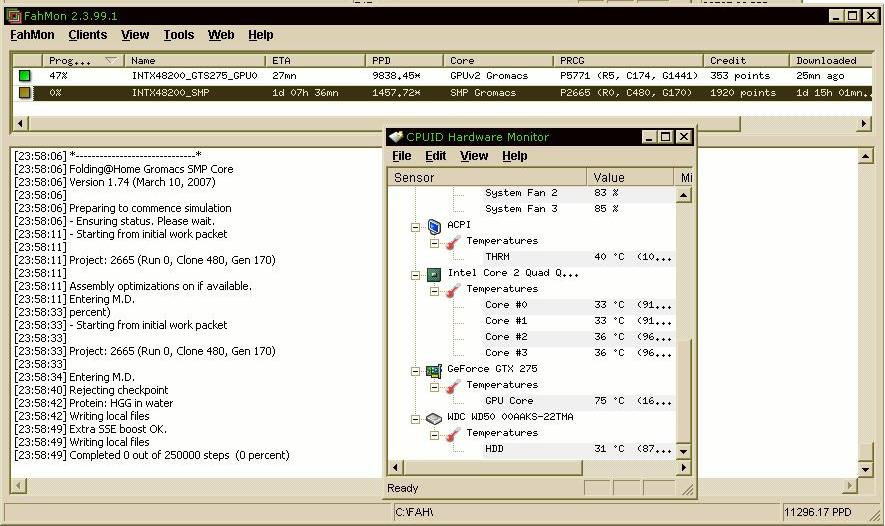Collapse Temperatures node under WDC WD50

click(434, 435)
